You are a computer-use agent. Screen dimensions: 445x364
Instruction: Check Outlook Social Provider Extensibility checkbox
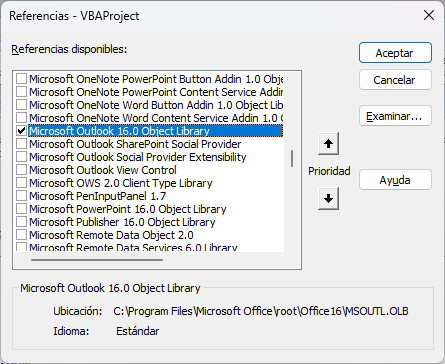tap(22, 157)
